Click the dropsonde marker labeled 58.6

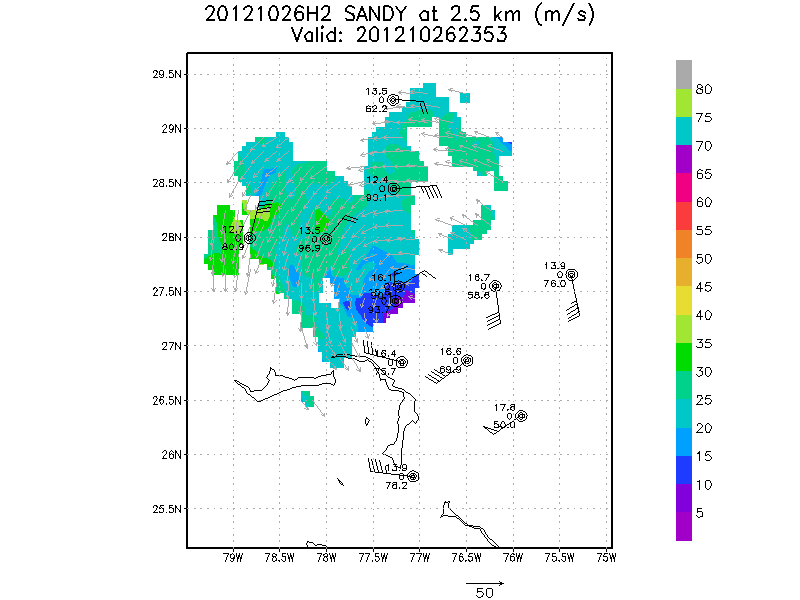[495, 286]
